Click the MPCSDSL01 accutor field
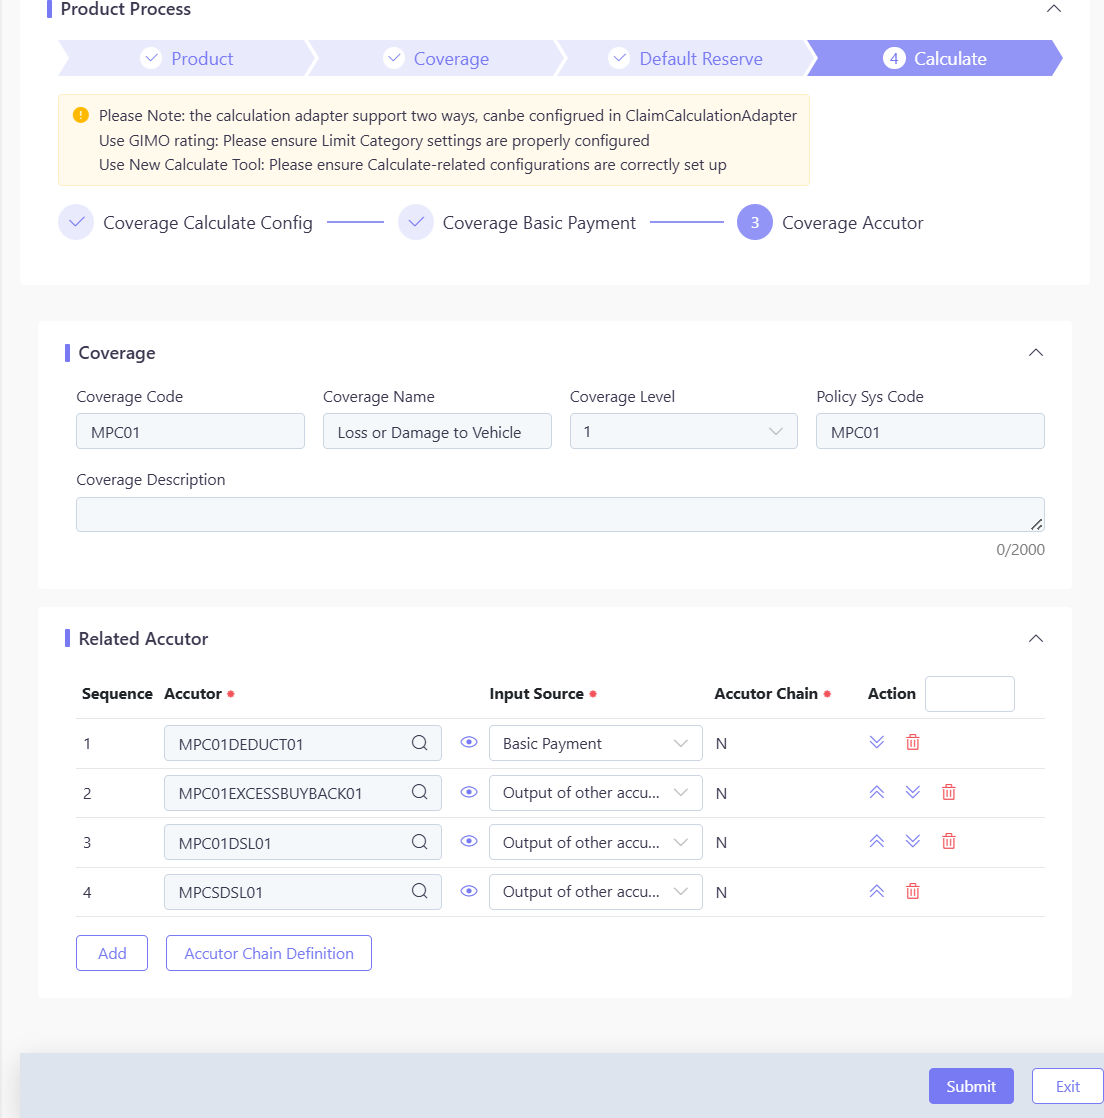1104x1118 pixels. pos(303,892)
